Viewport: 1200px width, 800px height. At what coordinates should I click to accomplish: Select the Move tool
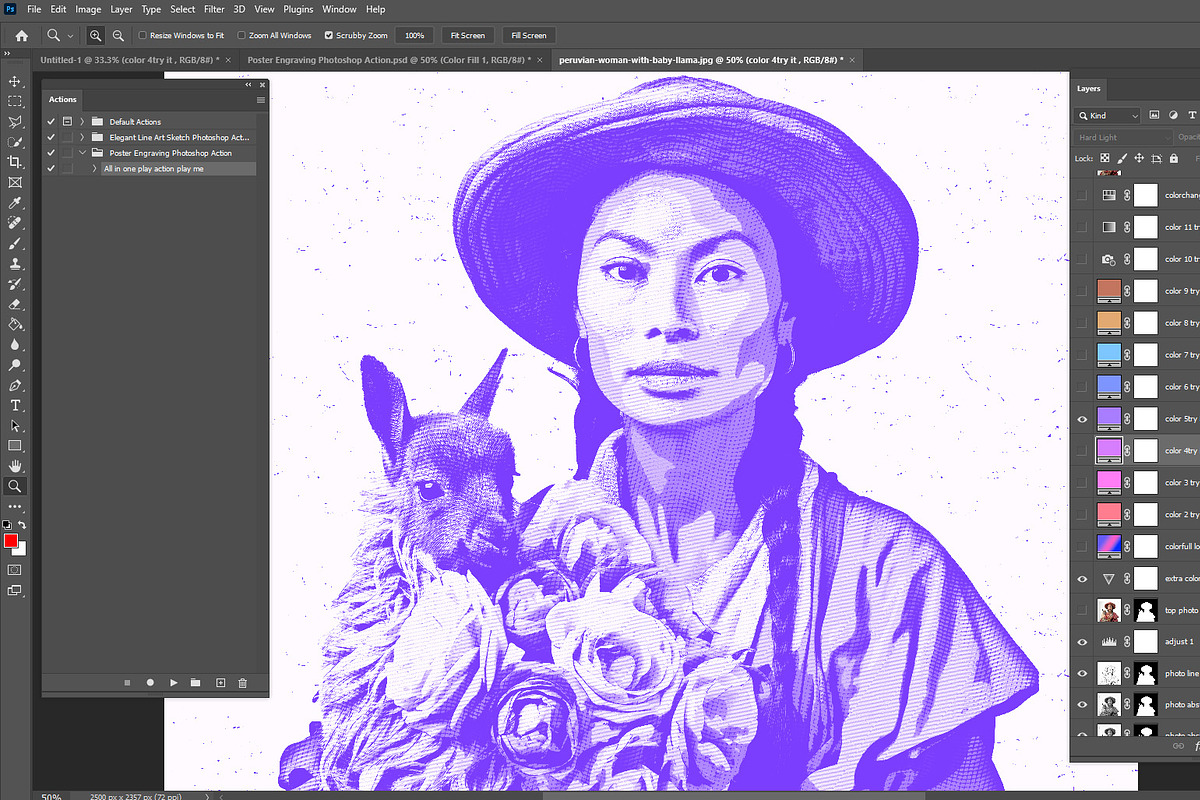[x=15, y=81]
